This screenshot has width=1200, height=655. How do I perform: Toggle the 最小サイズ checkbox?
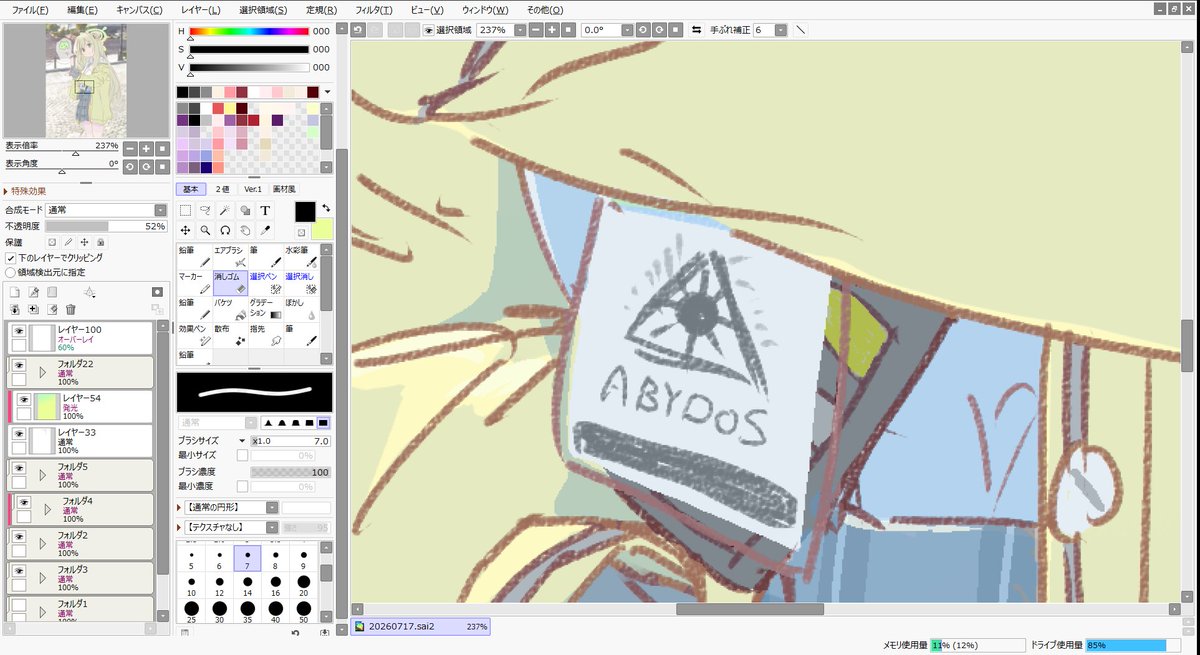(242, 455)
